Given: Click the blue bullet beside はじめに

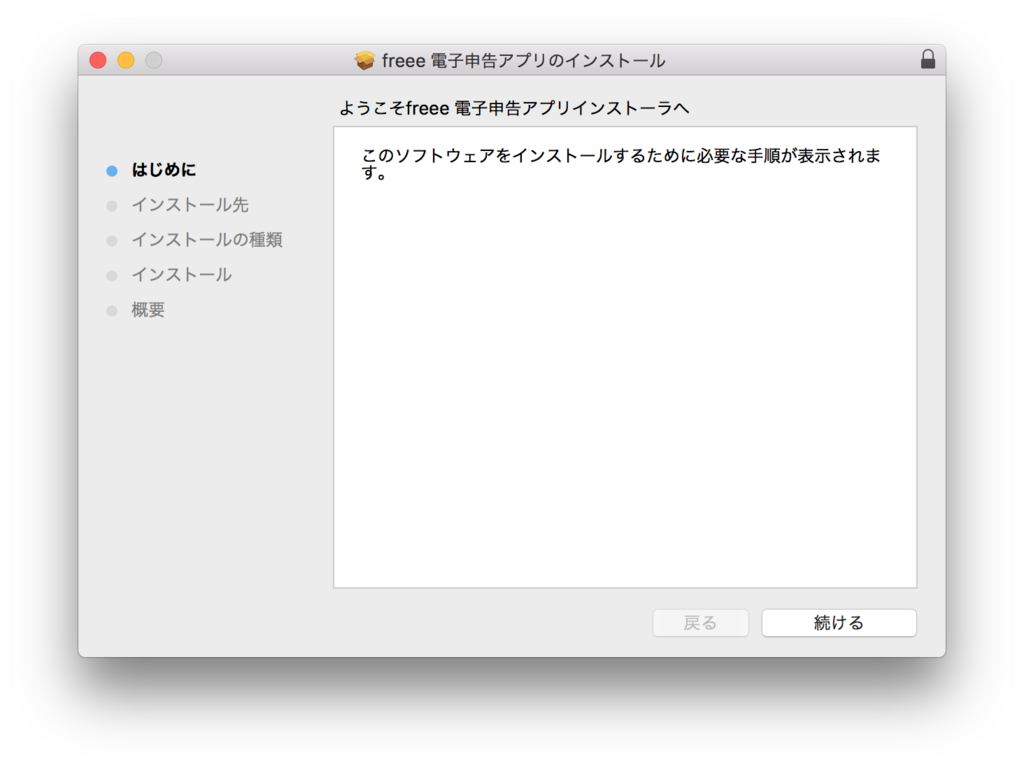Looking at the screenshot, I should click(x=112, y=171).
